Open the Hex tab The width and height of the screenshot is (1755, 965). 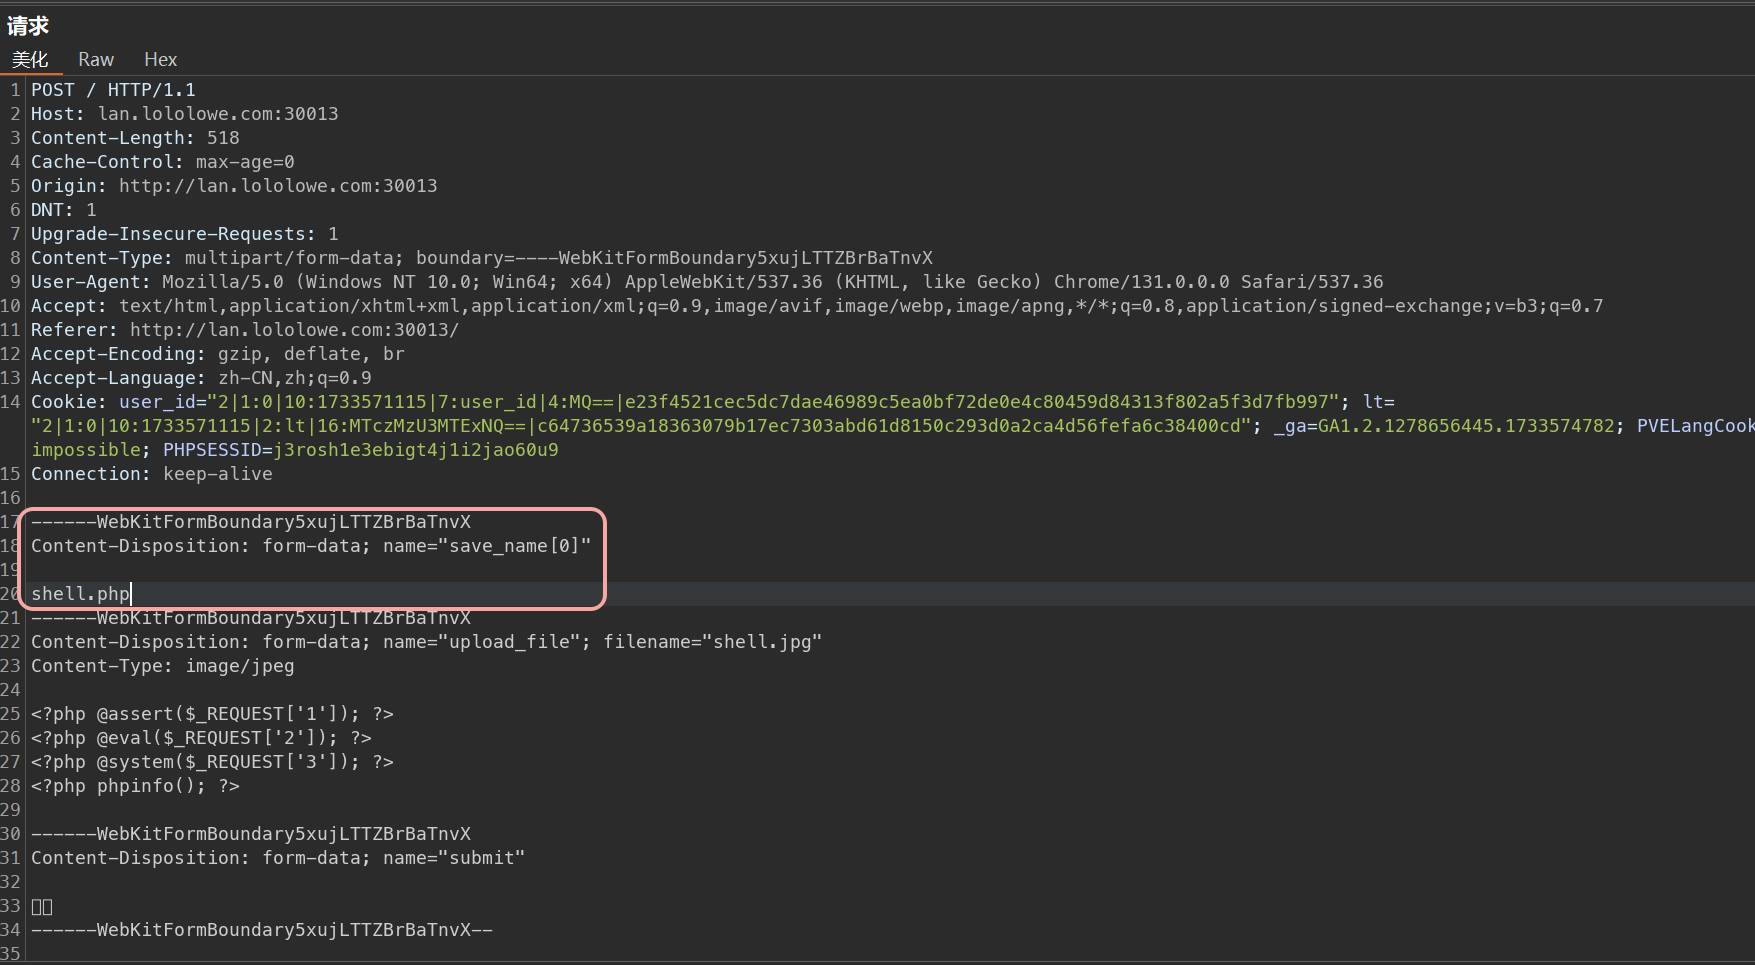click(x=160, y=60)
